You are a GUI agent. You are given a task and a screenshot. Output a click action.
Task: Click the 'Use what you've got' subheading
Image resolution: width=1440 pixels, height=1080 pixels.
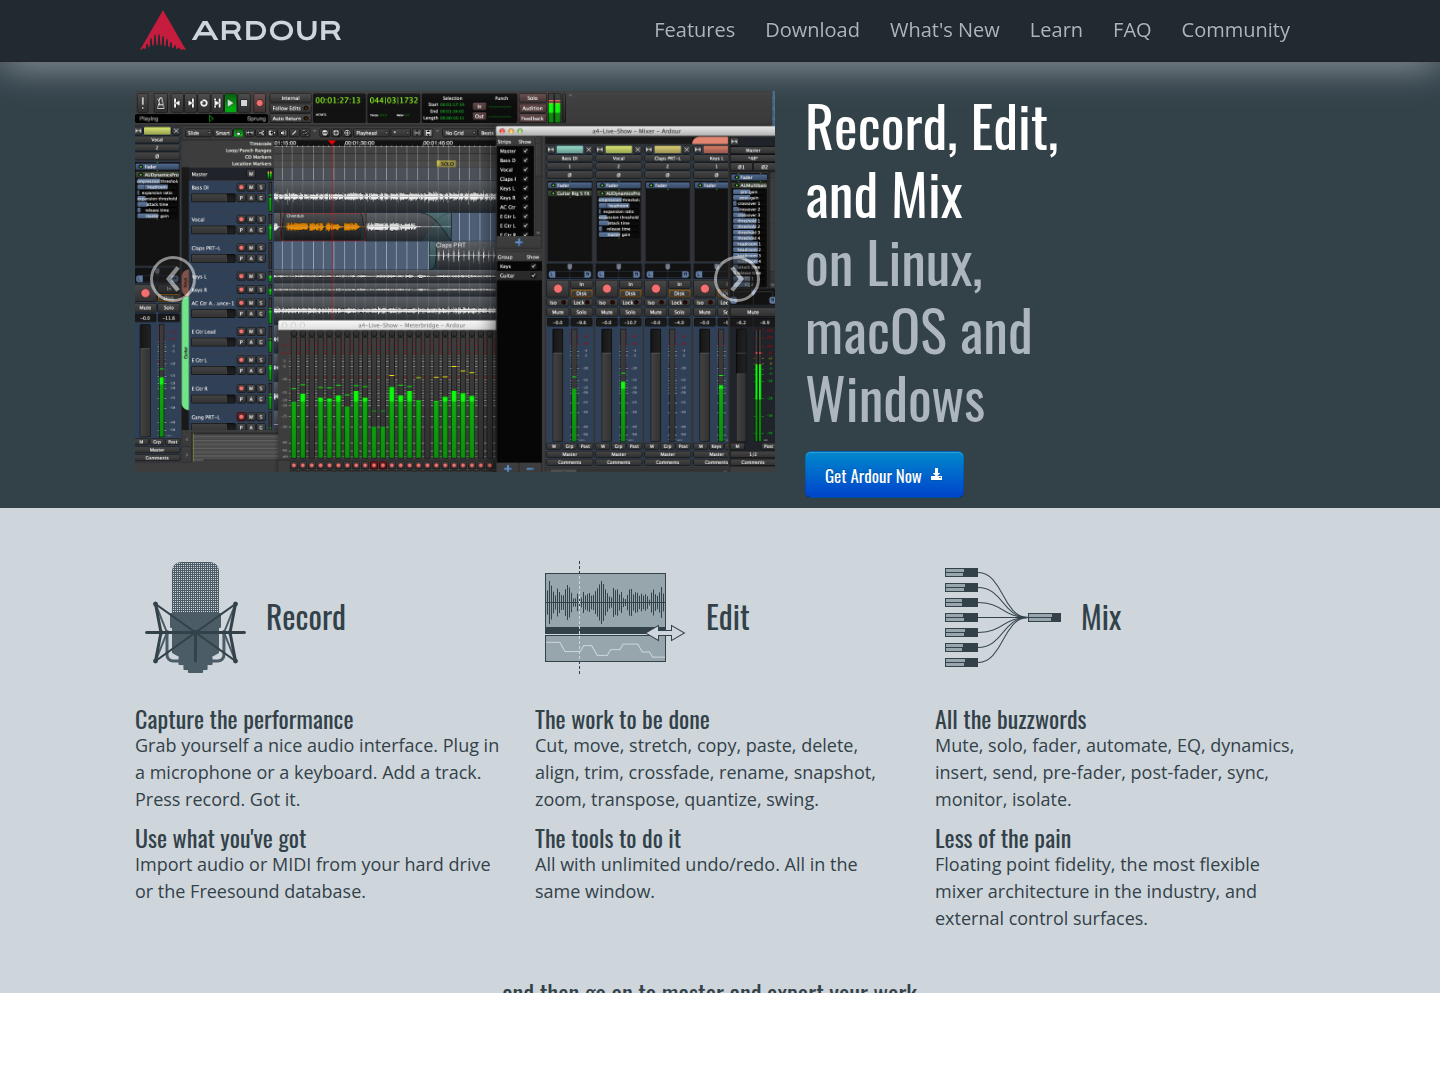click(221, 839)
